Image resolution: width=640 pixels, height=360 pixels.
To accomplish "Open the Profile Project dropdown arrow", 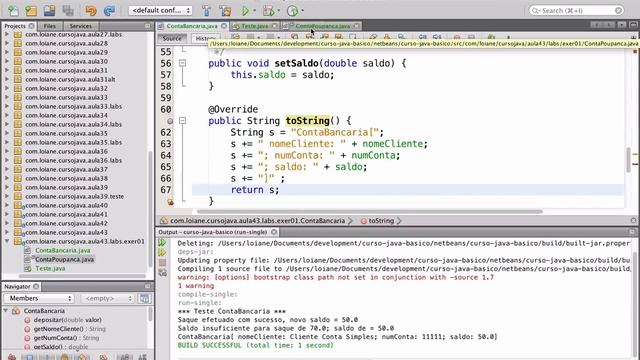I will pyautogui.click(x=302, y=11).
